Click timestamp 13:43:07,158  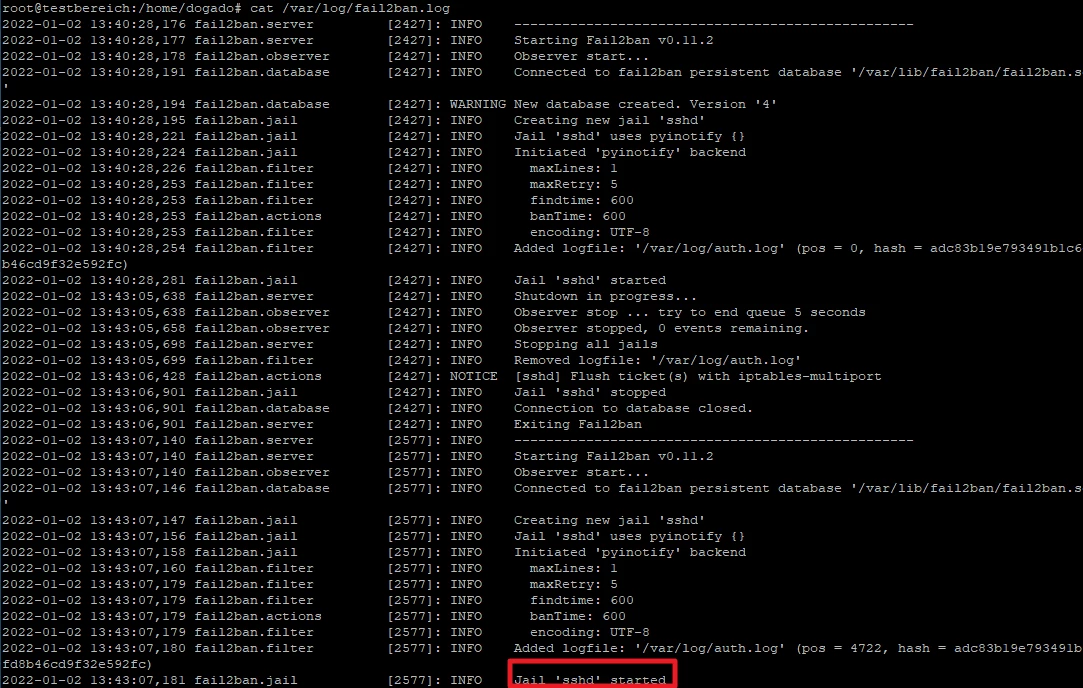tap(137, 553)
